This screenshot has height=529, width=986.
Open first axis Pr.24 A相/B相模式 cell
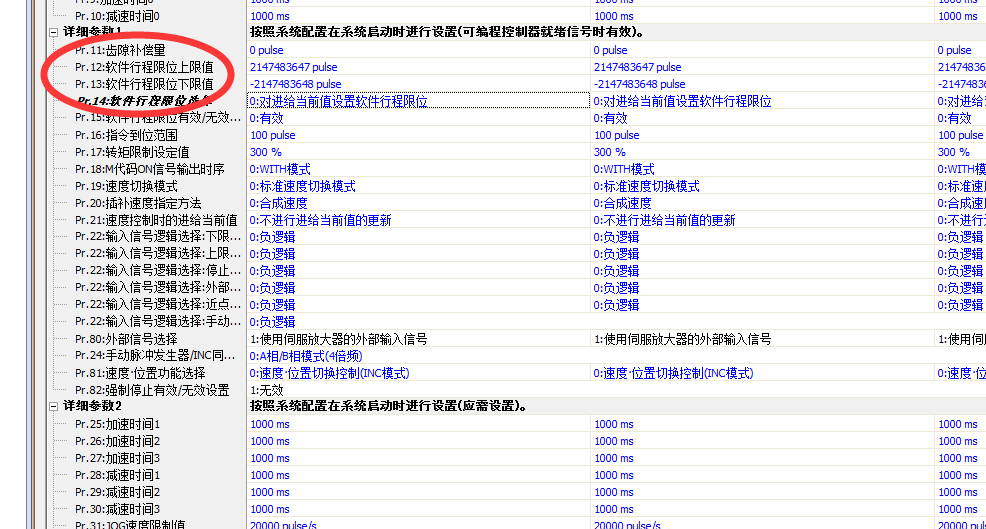pyautogui.click(x=305, y=356)
